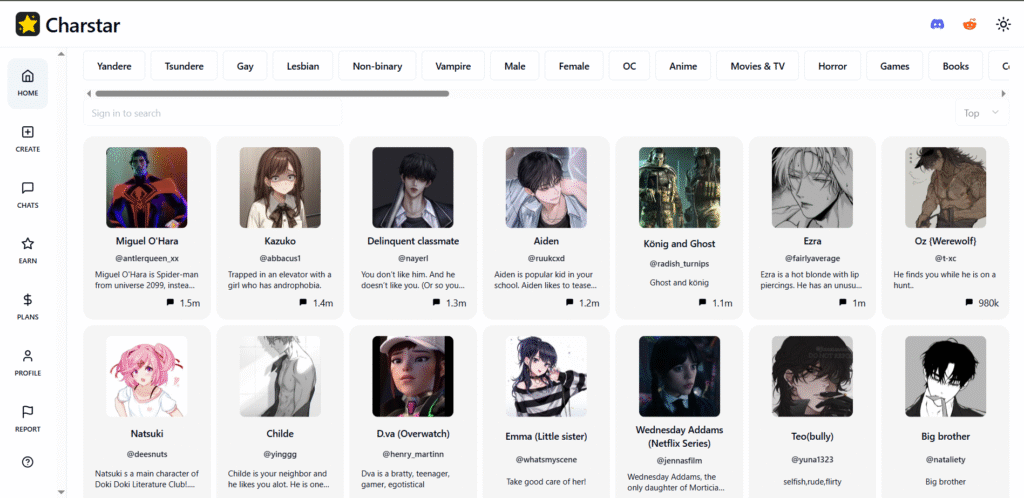Open Emma (Little sister) avatar

(546, 377)
